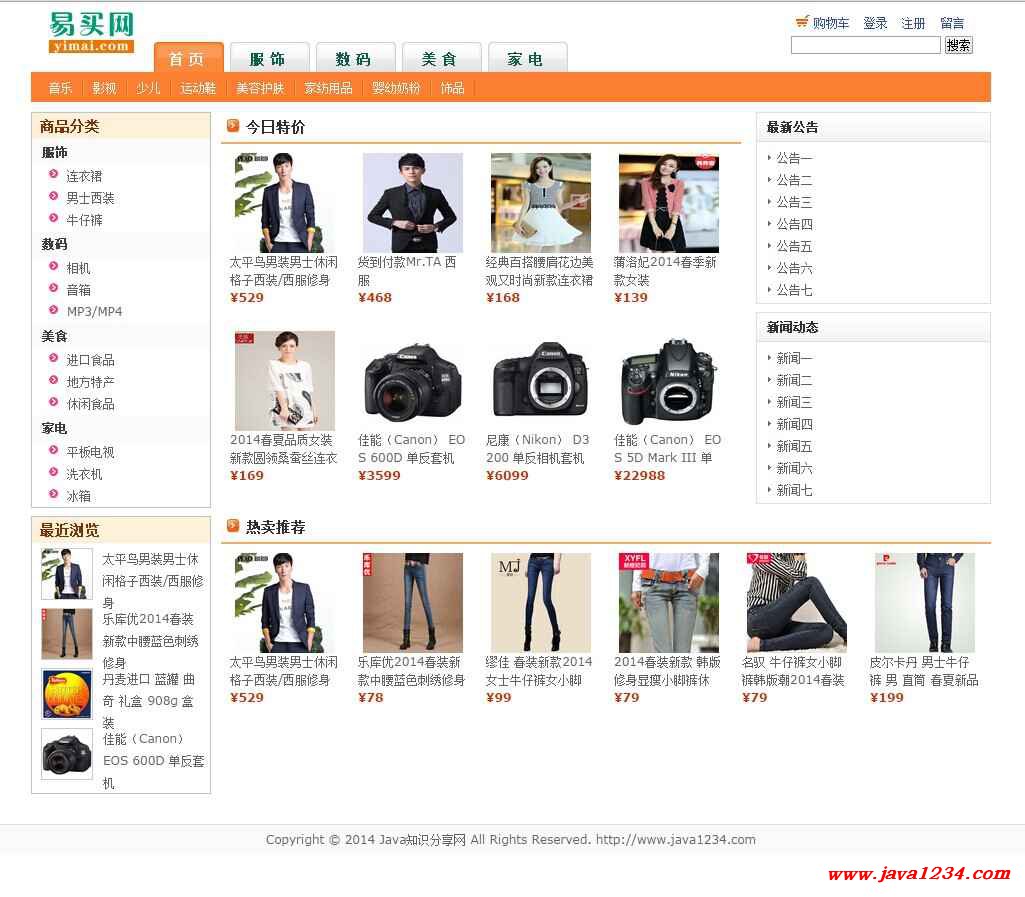Open announcement 公告三
1025x897 pixels.
pyautogui.click(x=794, y=202)
